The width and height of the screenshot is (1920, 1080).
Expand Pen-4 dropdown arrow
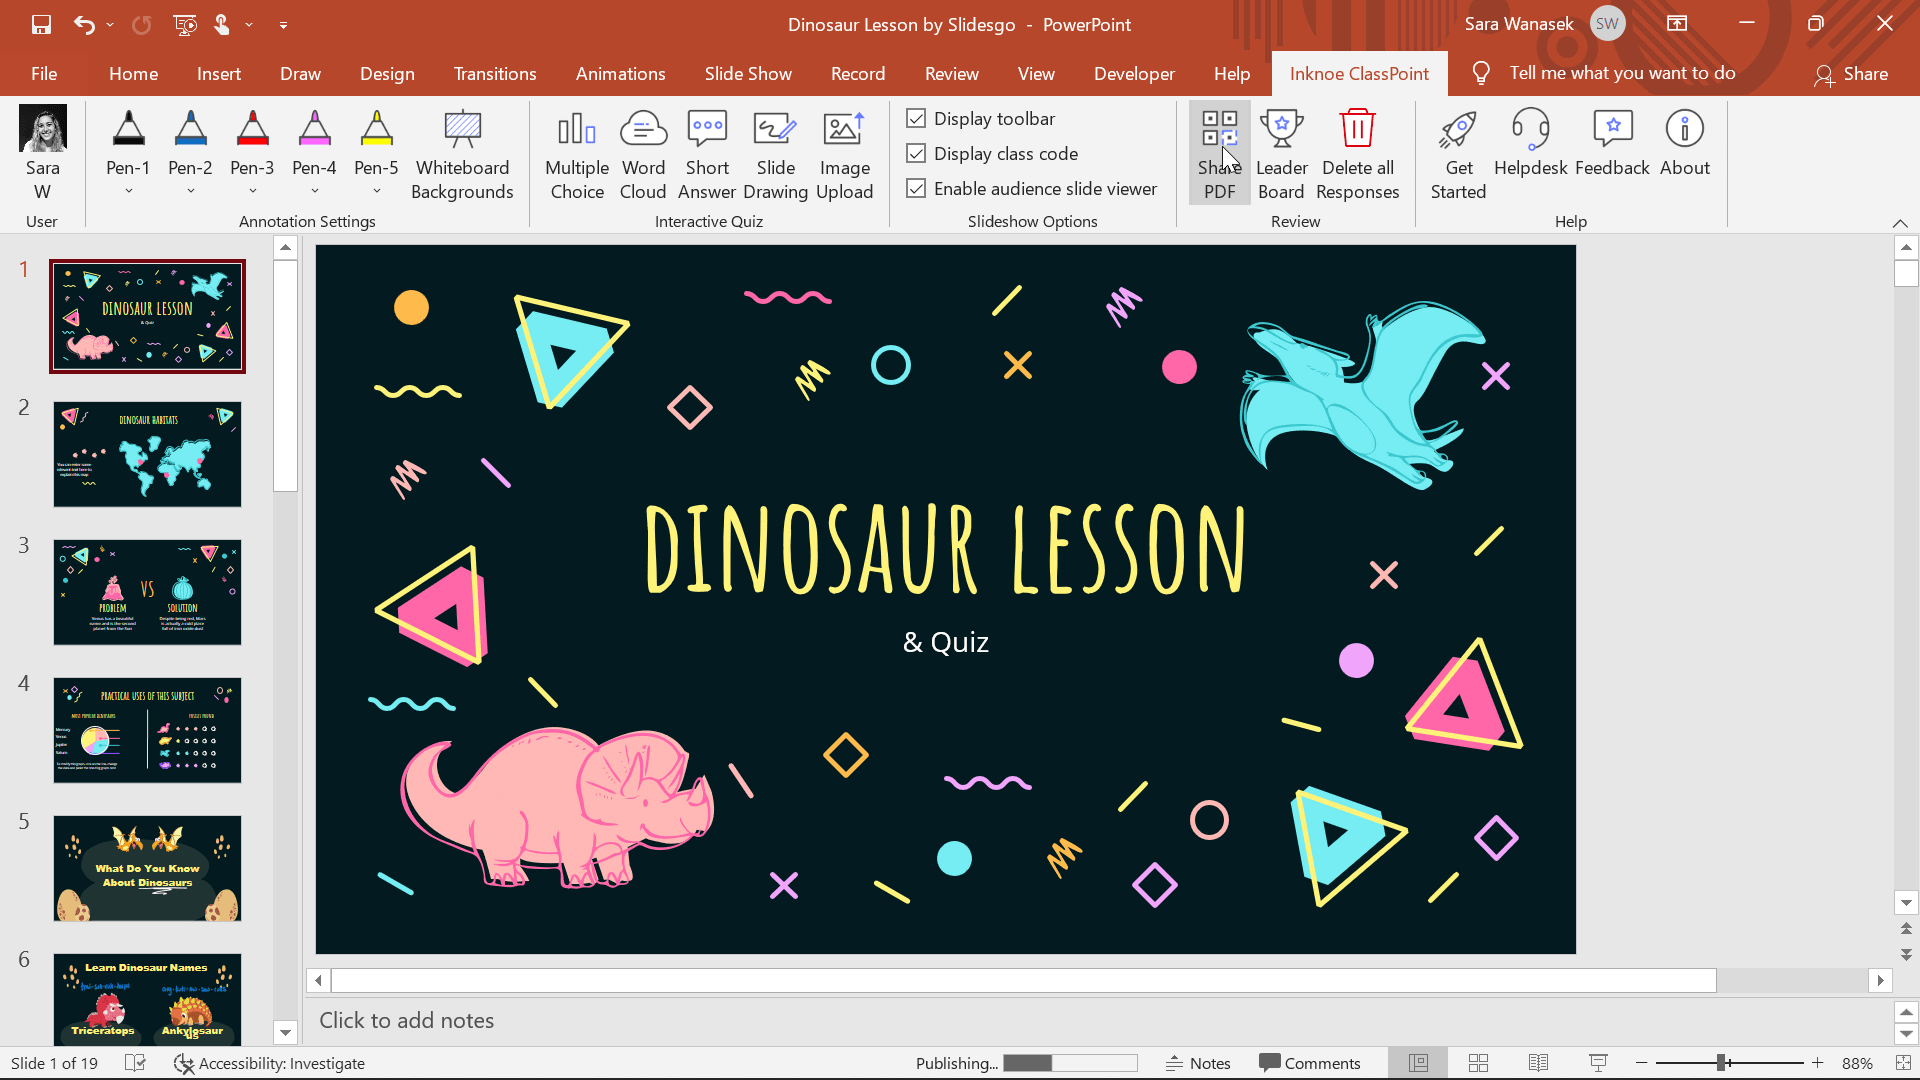pyautogui.click(x=314, y=191)
